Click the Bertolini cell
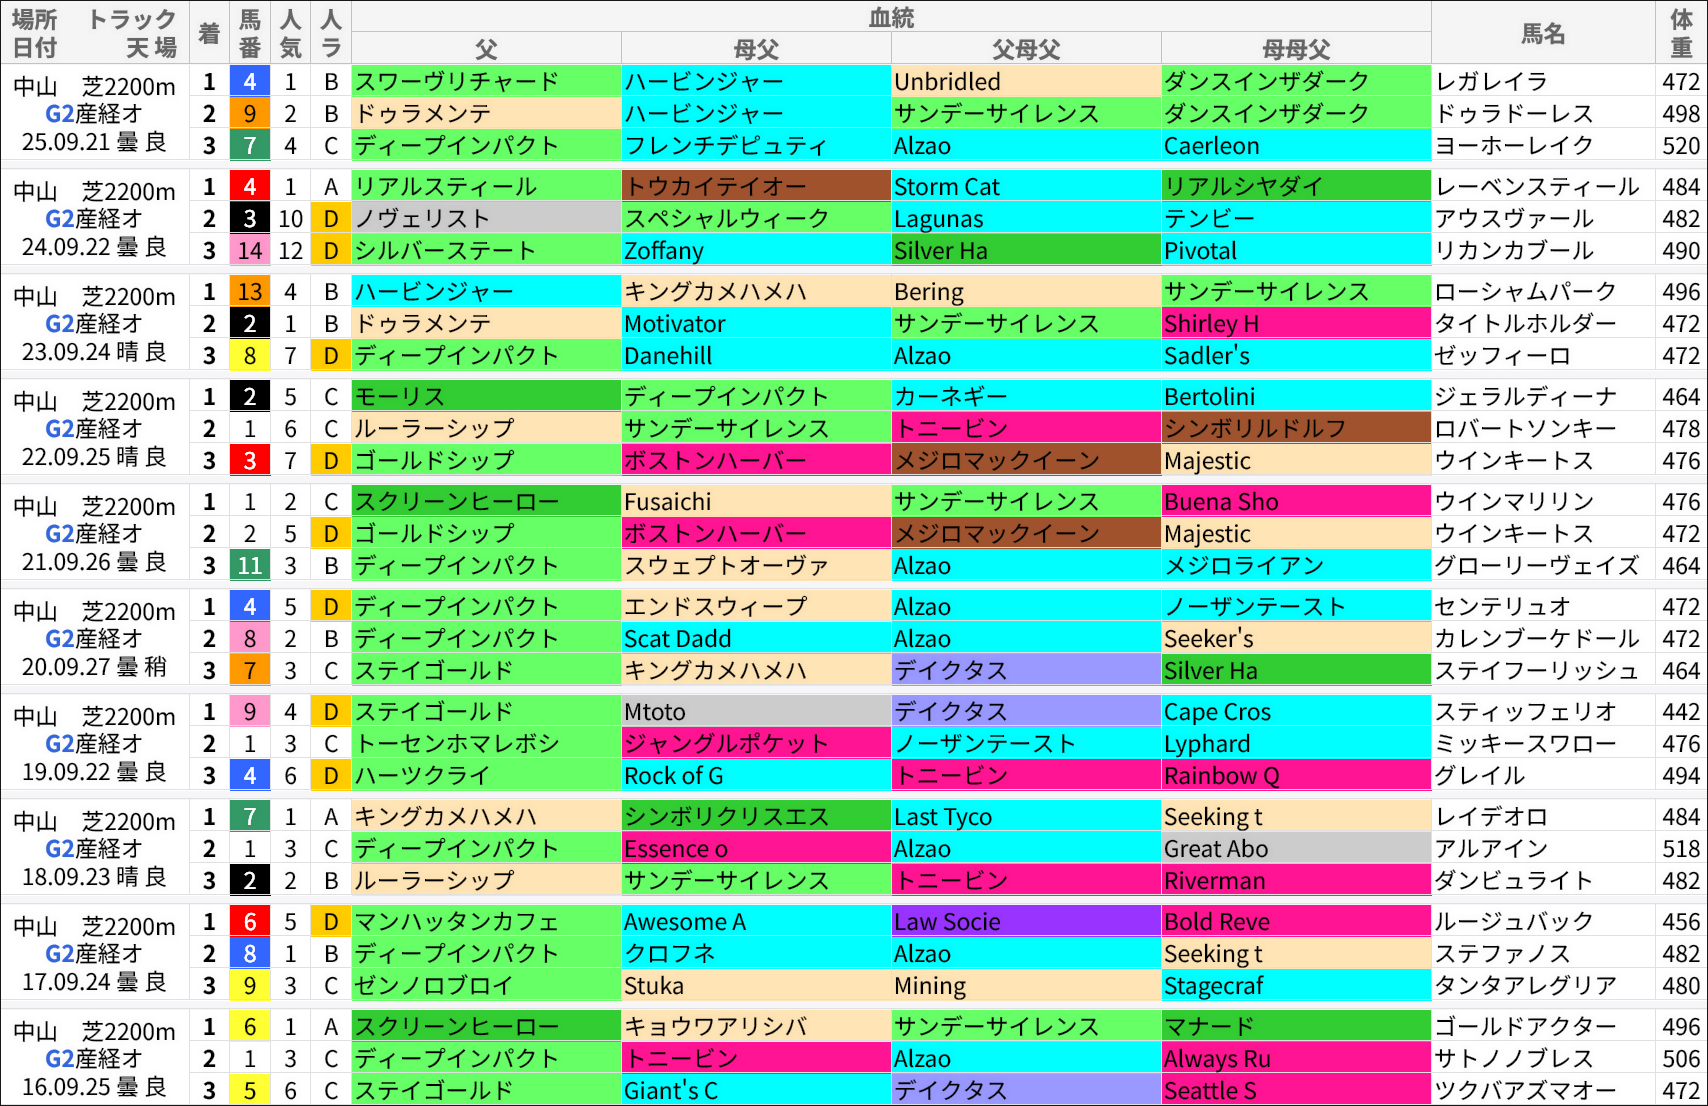This screenshot has height=1106, width=1708. 1296,397
